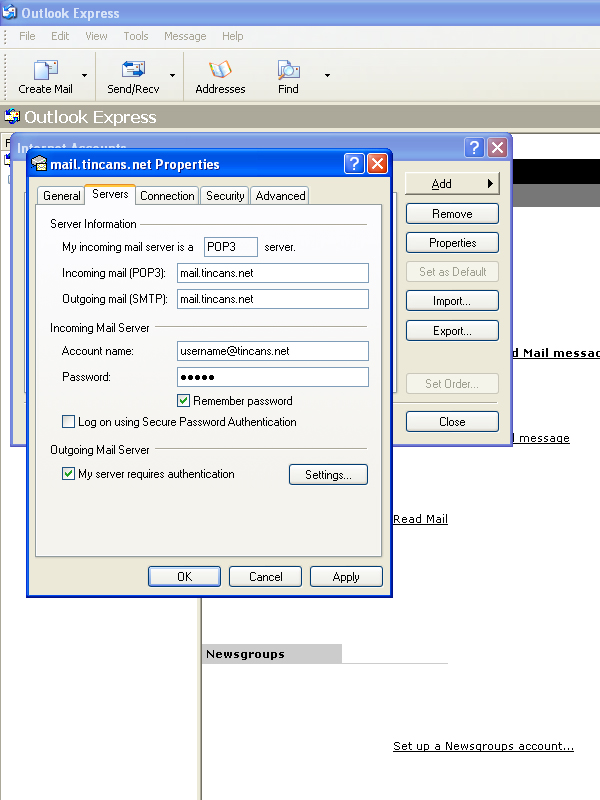Click the Password field

click(x=273, y=377)
